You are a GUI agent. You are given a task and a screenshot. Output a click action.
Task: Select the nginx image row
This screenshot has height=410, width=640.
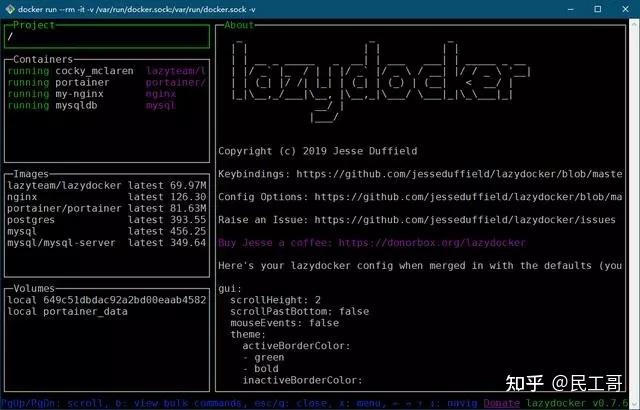107,197
